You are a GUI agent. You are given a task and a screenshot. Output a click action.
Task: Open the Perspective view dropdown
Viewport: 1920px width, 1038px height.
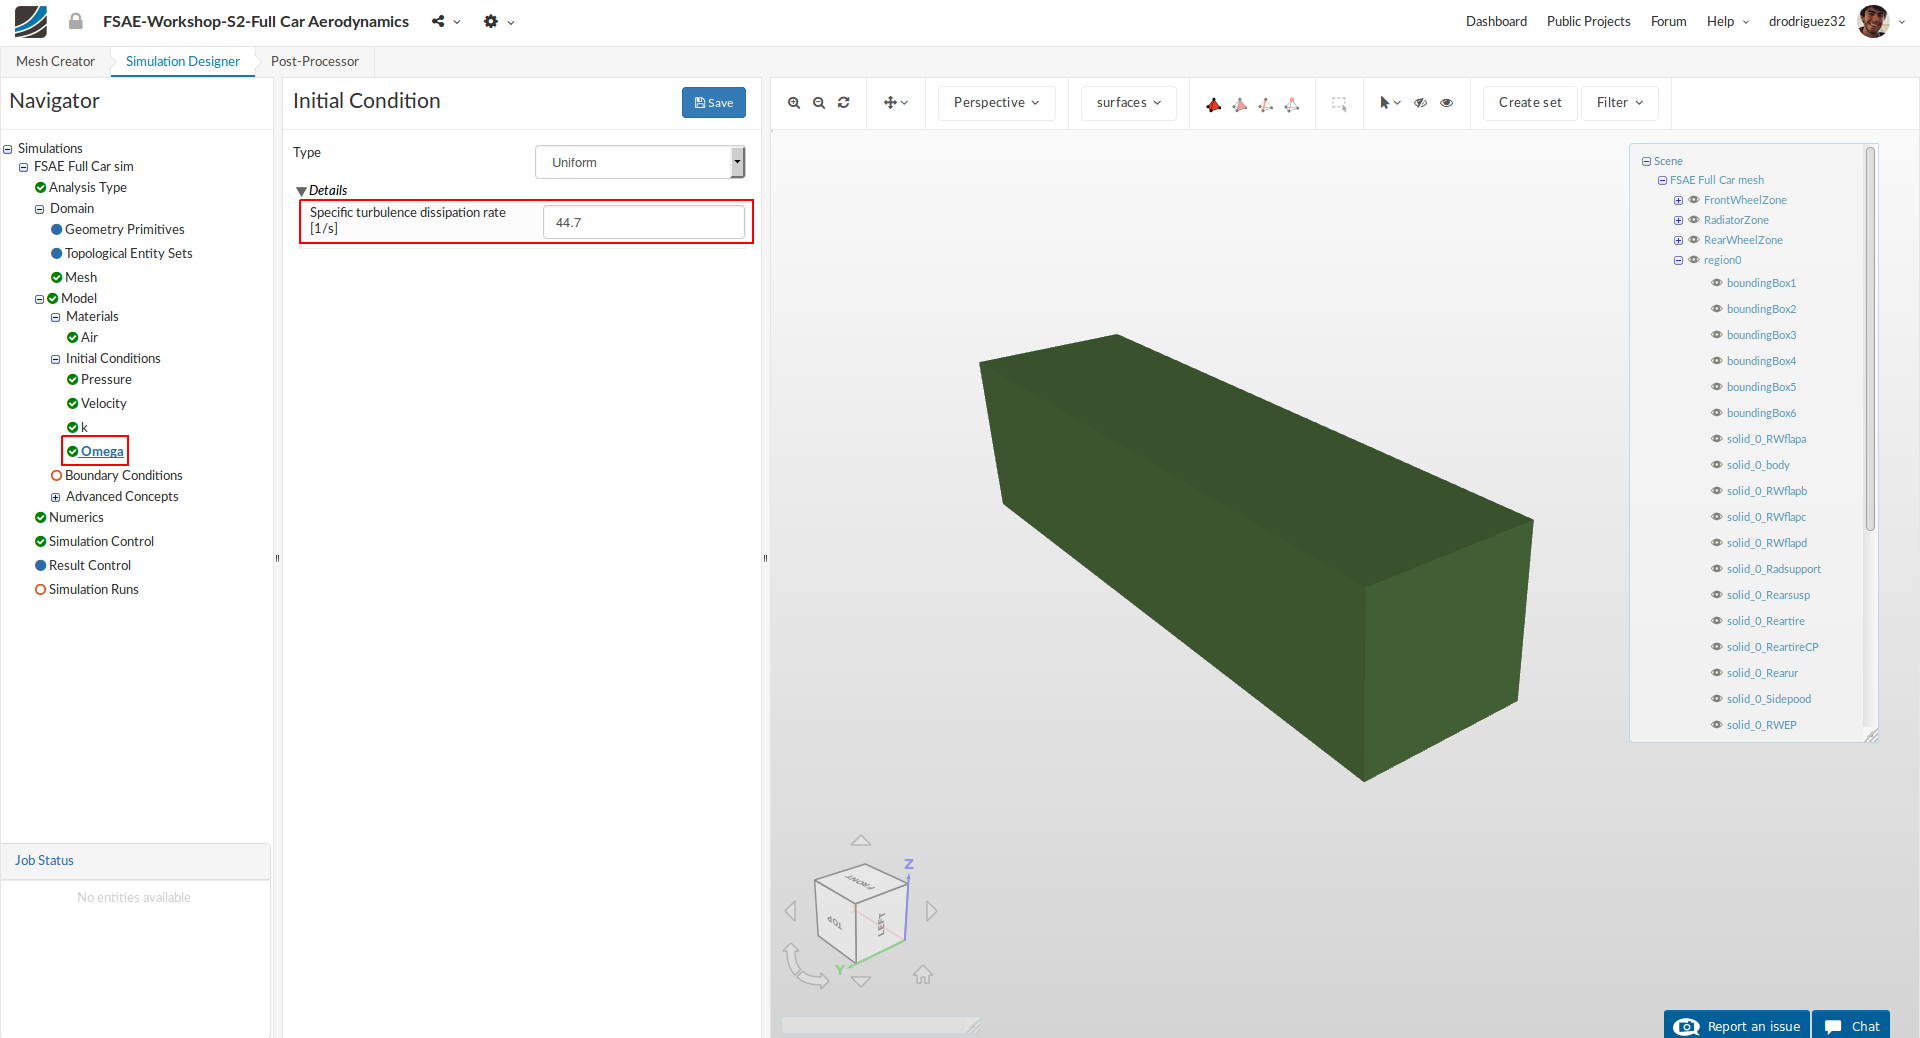coord(996,103)
